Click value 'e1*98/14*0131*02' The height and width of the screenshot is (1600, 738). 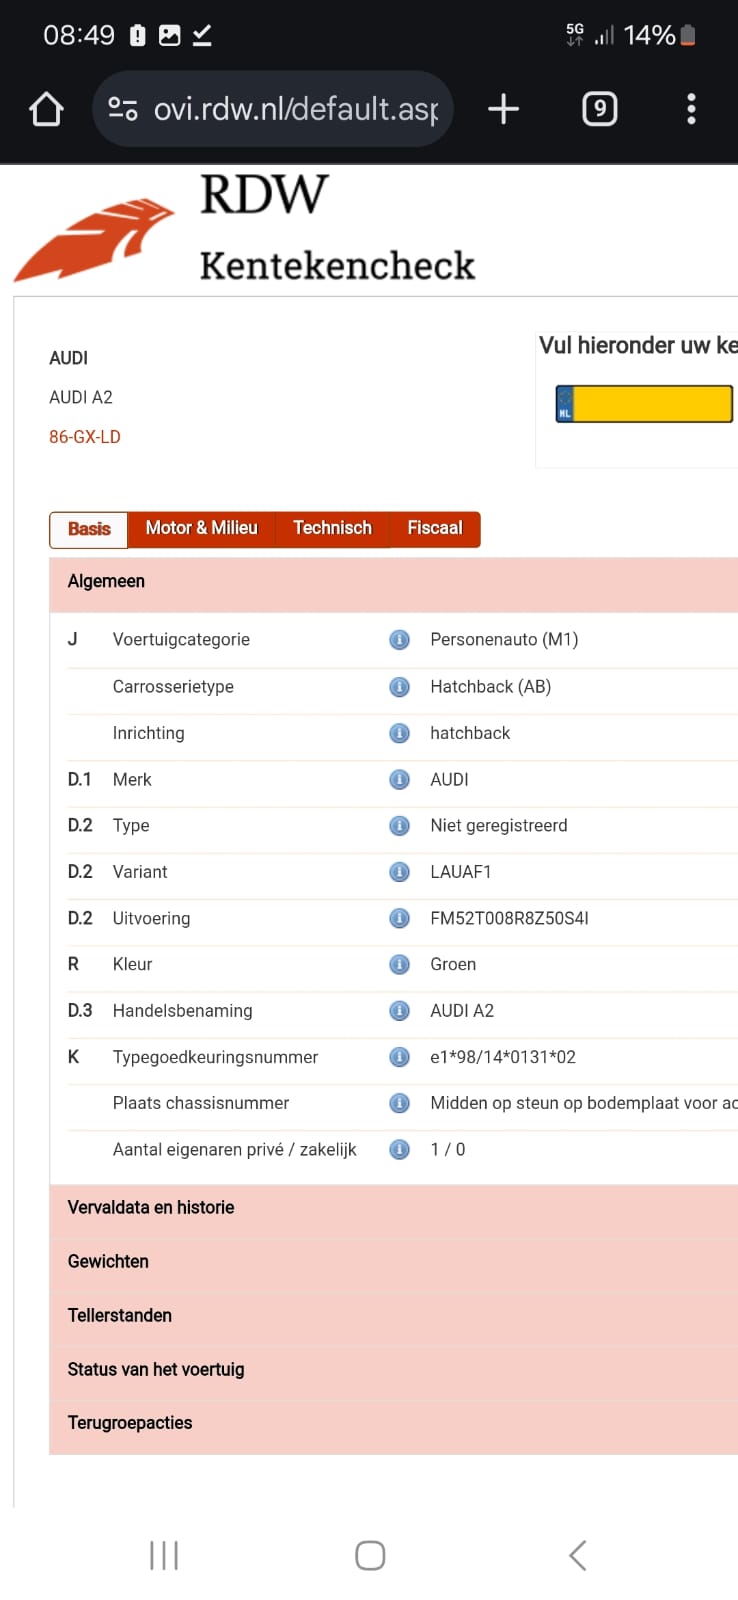(503, 1057)
